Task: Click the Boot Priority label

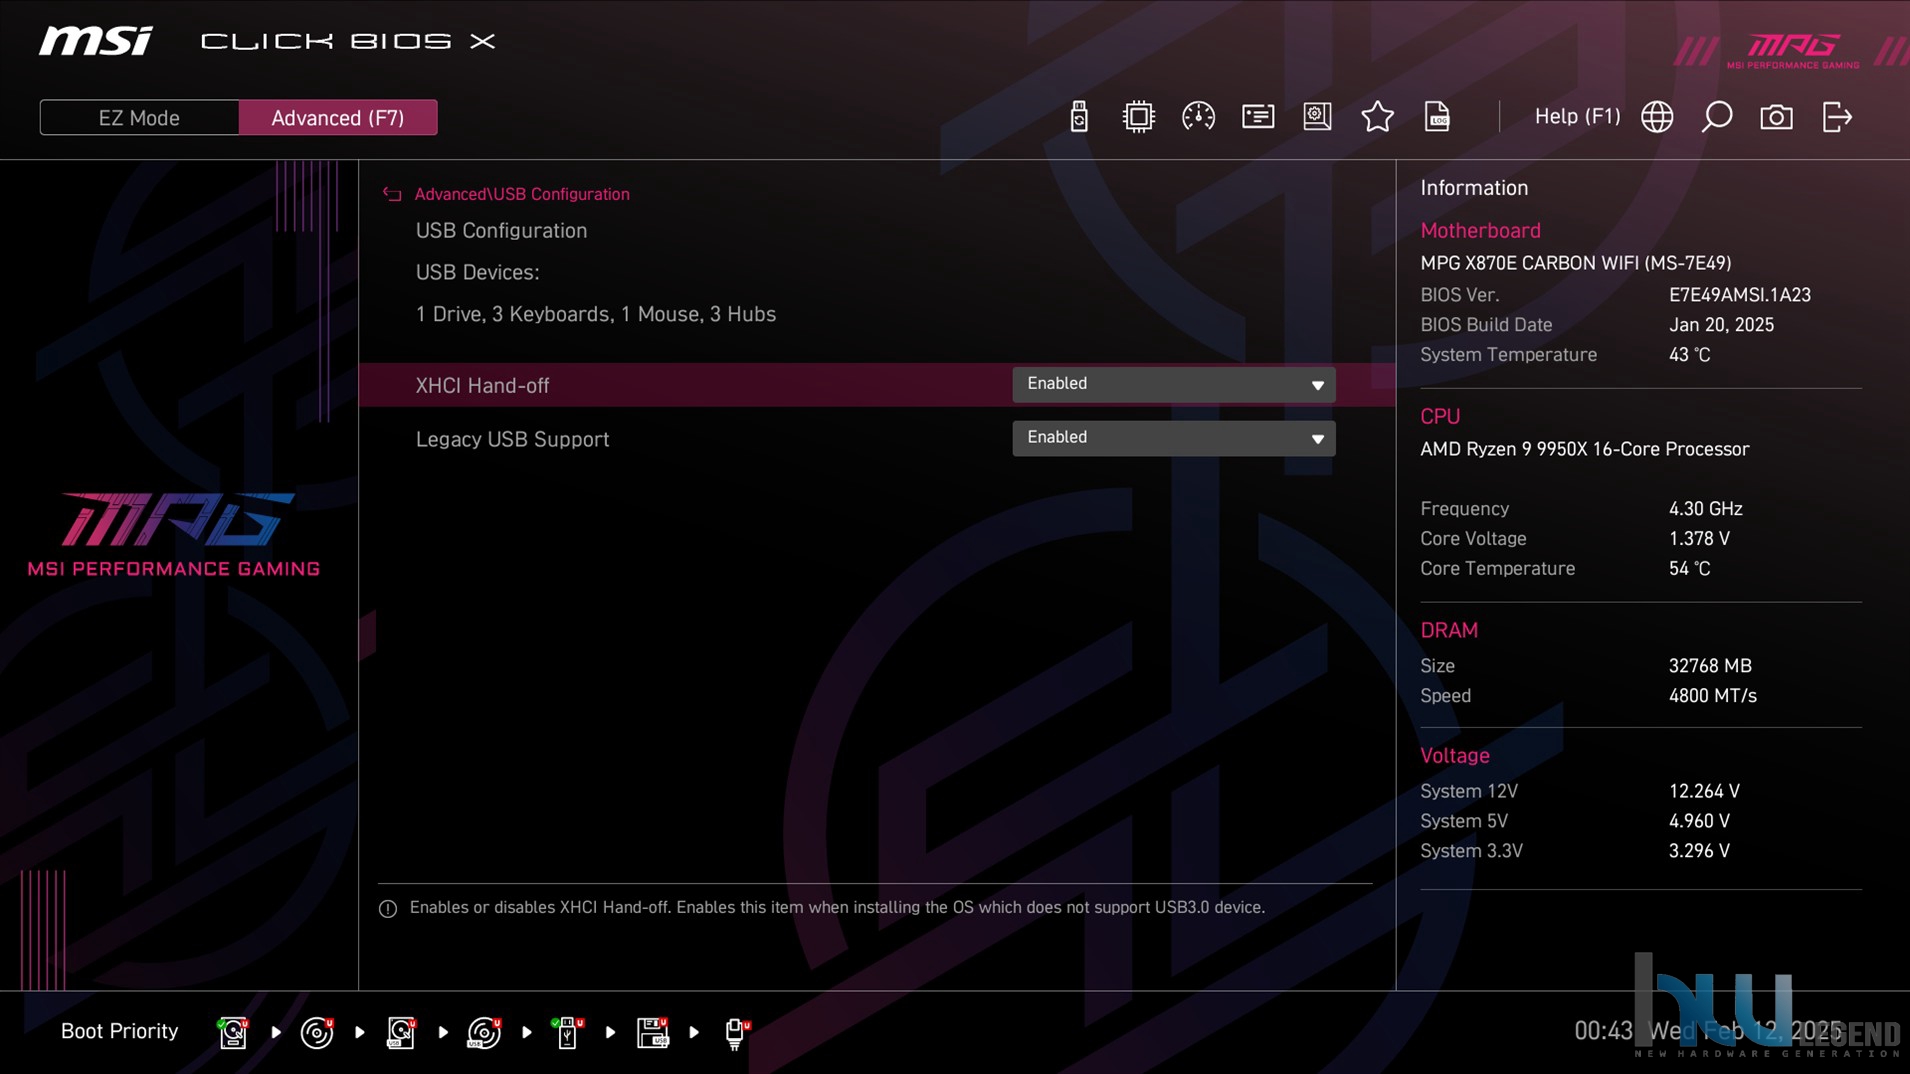Action: (119, 1031)
